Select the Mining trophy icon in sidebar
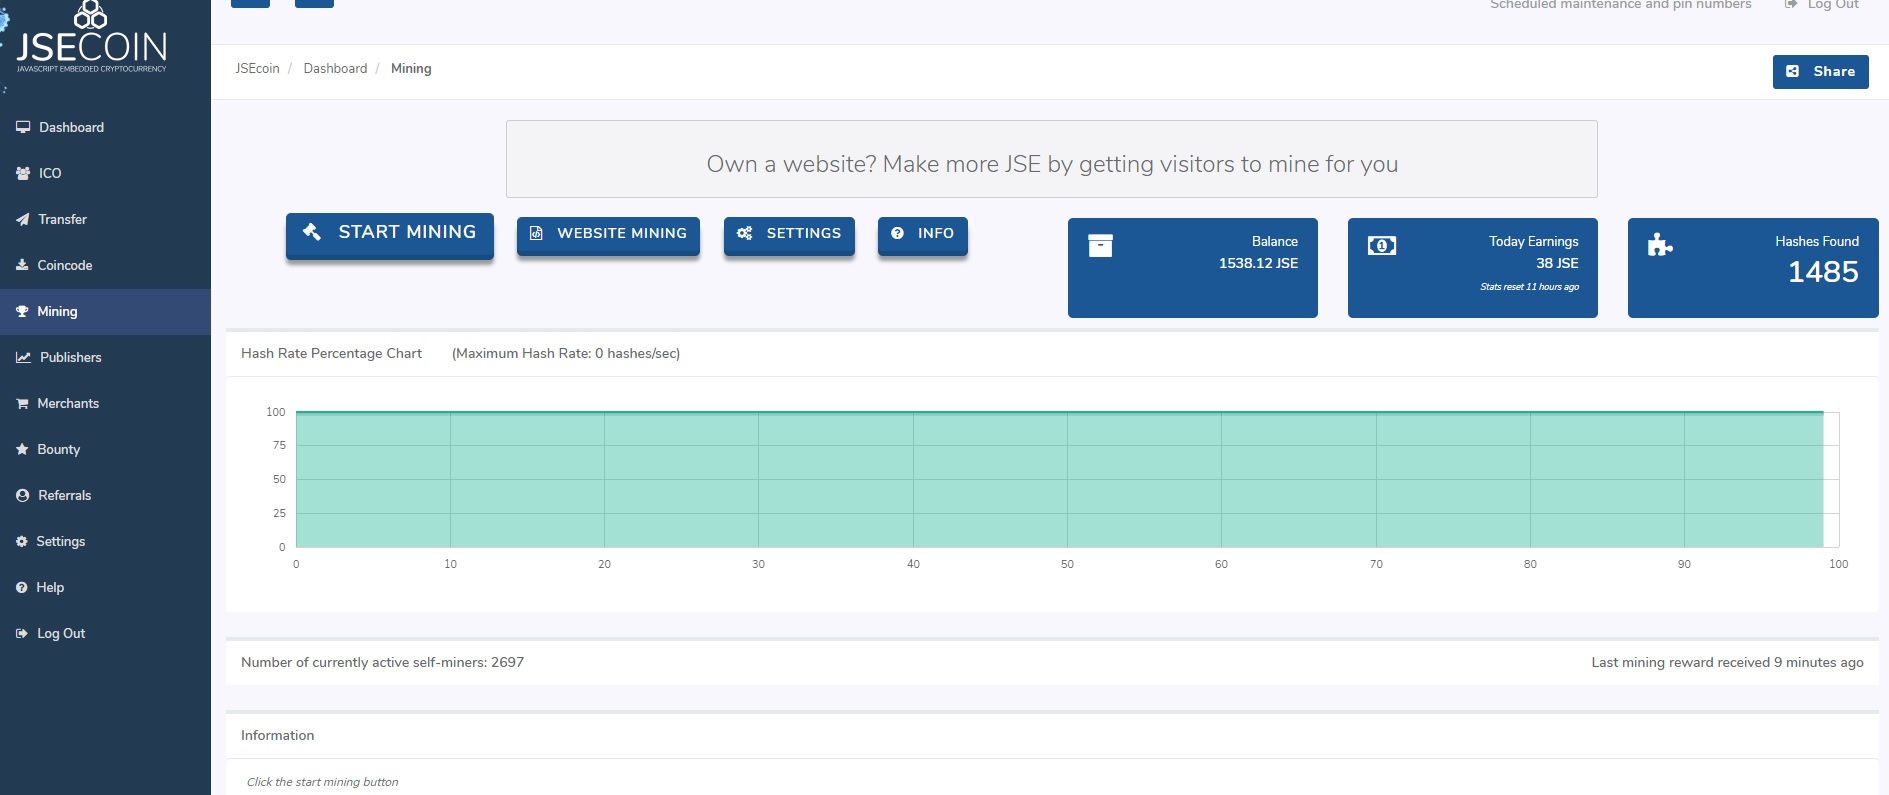This screenshot has height=795, width=1889. (22, 311)
